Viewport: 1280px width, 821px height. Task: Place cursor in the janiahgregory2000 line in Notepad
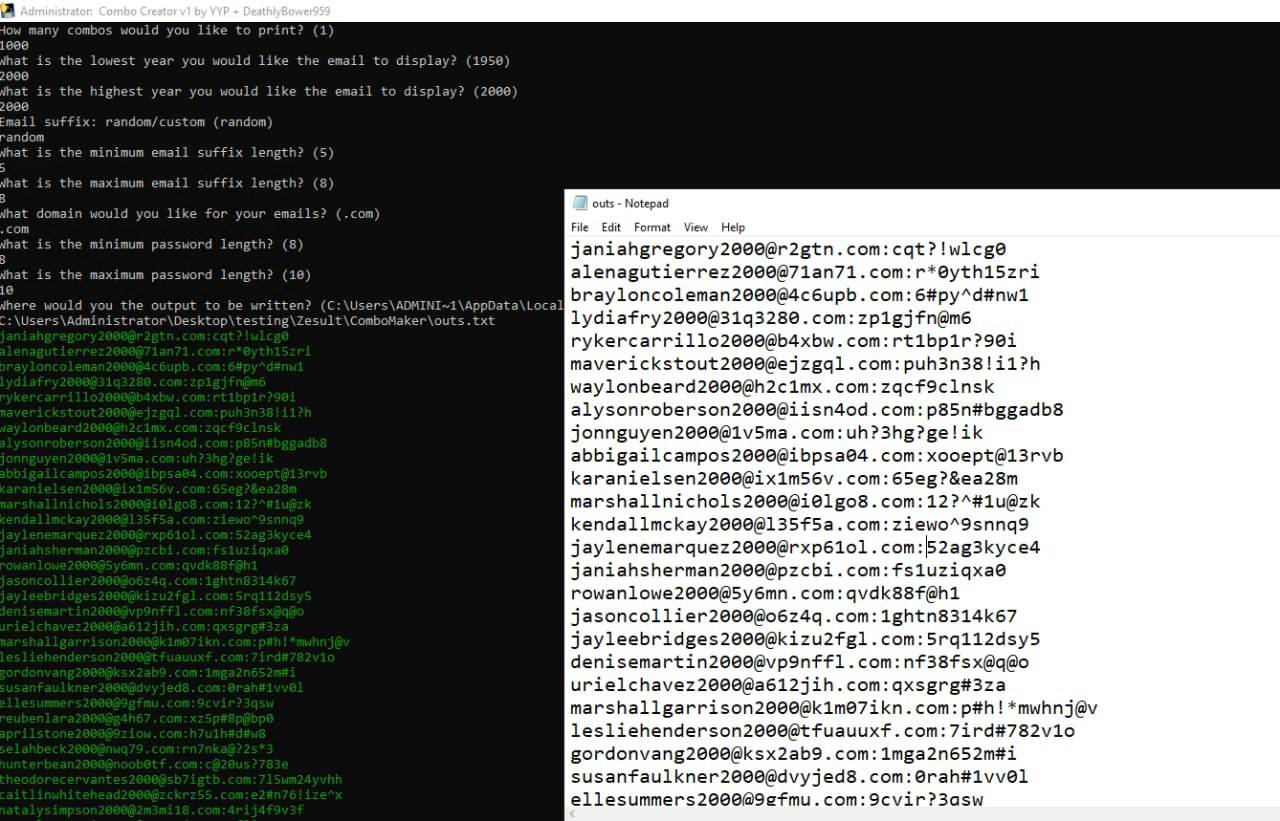point(788,250)
